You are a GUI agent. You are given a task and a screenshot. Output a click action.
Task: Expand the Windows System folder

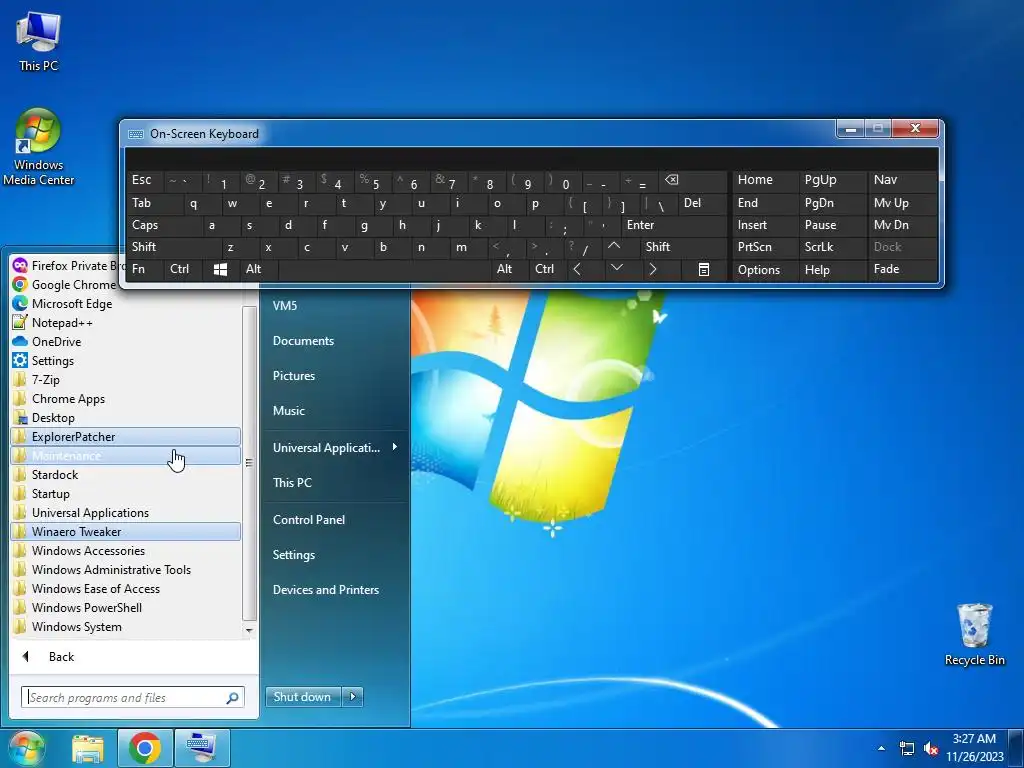click(125, 626)
